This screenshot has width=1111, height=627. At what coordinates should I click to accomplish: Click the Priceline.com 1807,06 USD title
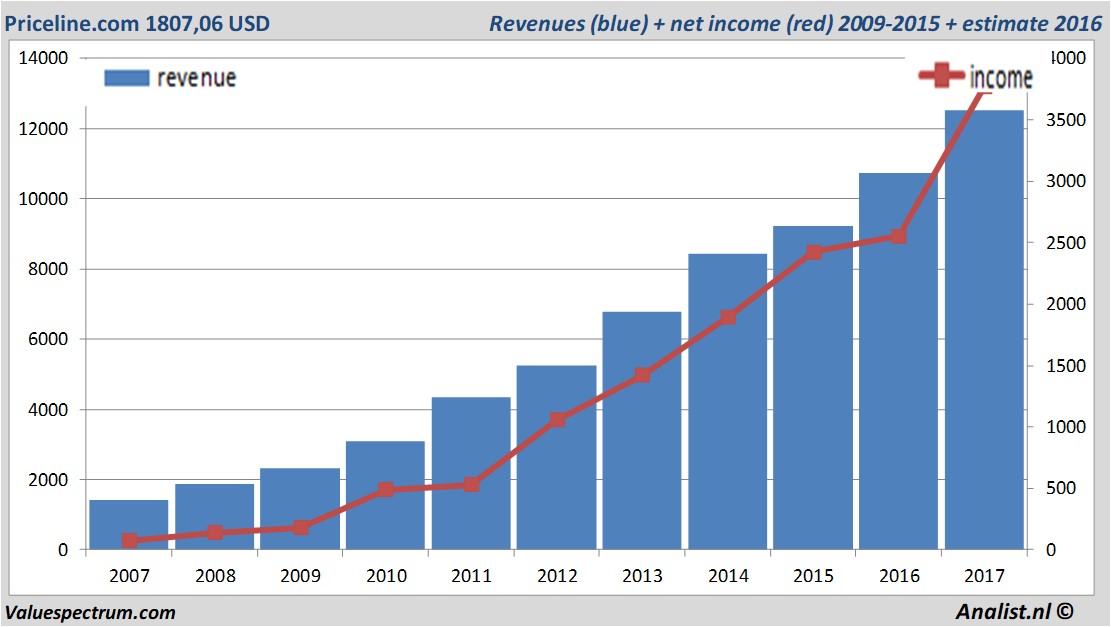[137, 23]
